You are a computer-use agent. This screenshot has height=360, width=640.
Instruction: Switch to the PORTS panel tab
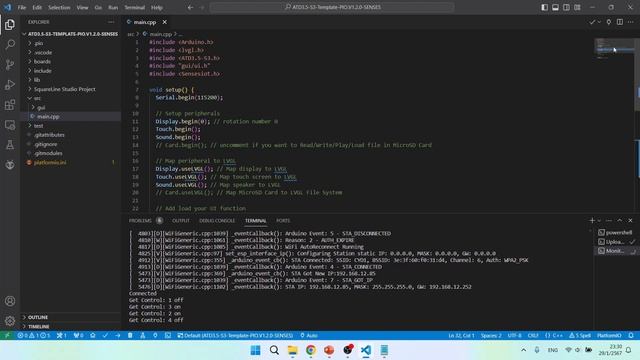pos(283,220)
